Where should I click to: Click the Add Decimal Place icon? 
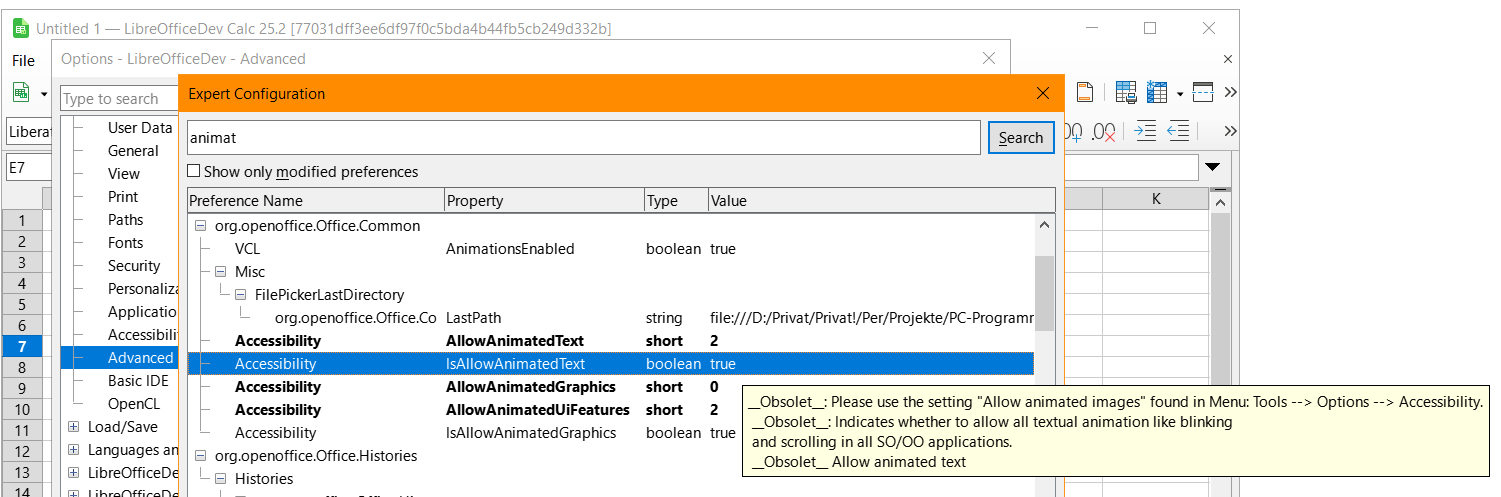pos(1074,131)
